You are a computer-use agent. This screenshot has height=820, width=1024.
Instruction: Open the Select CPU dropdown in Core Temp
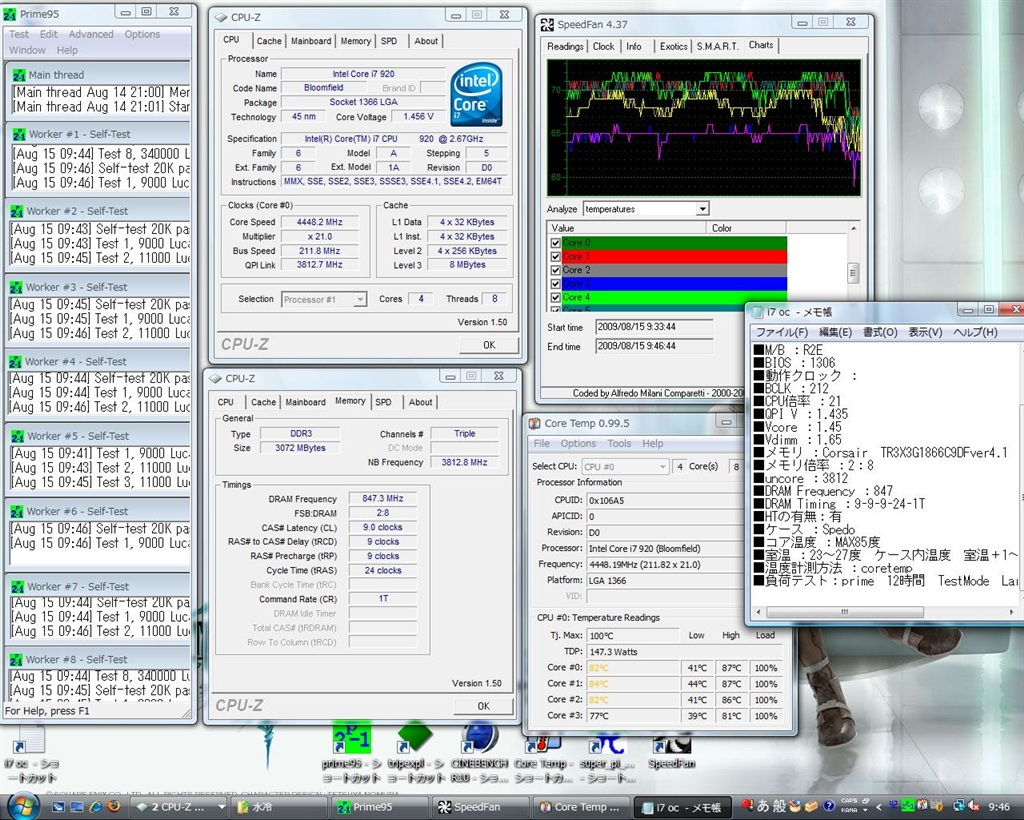click(660, 467)
